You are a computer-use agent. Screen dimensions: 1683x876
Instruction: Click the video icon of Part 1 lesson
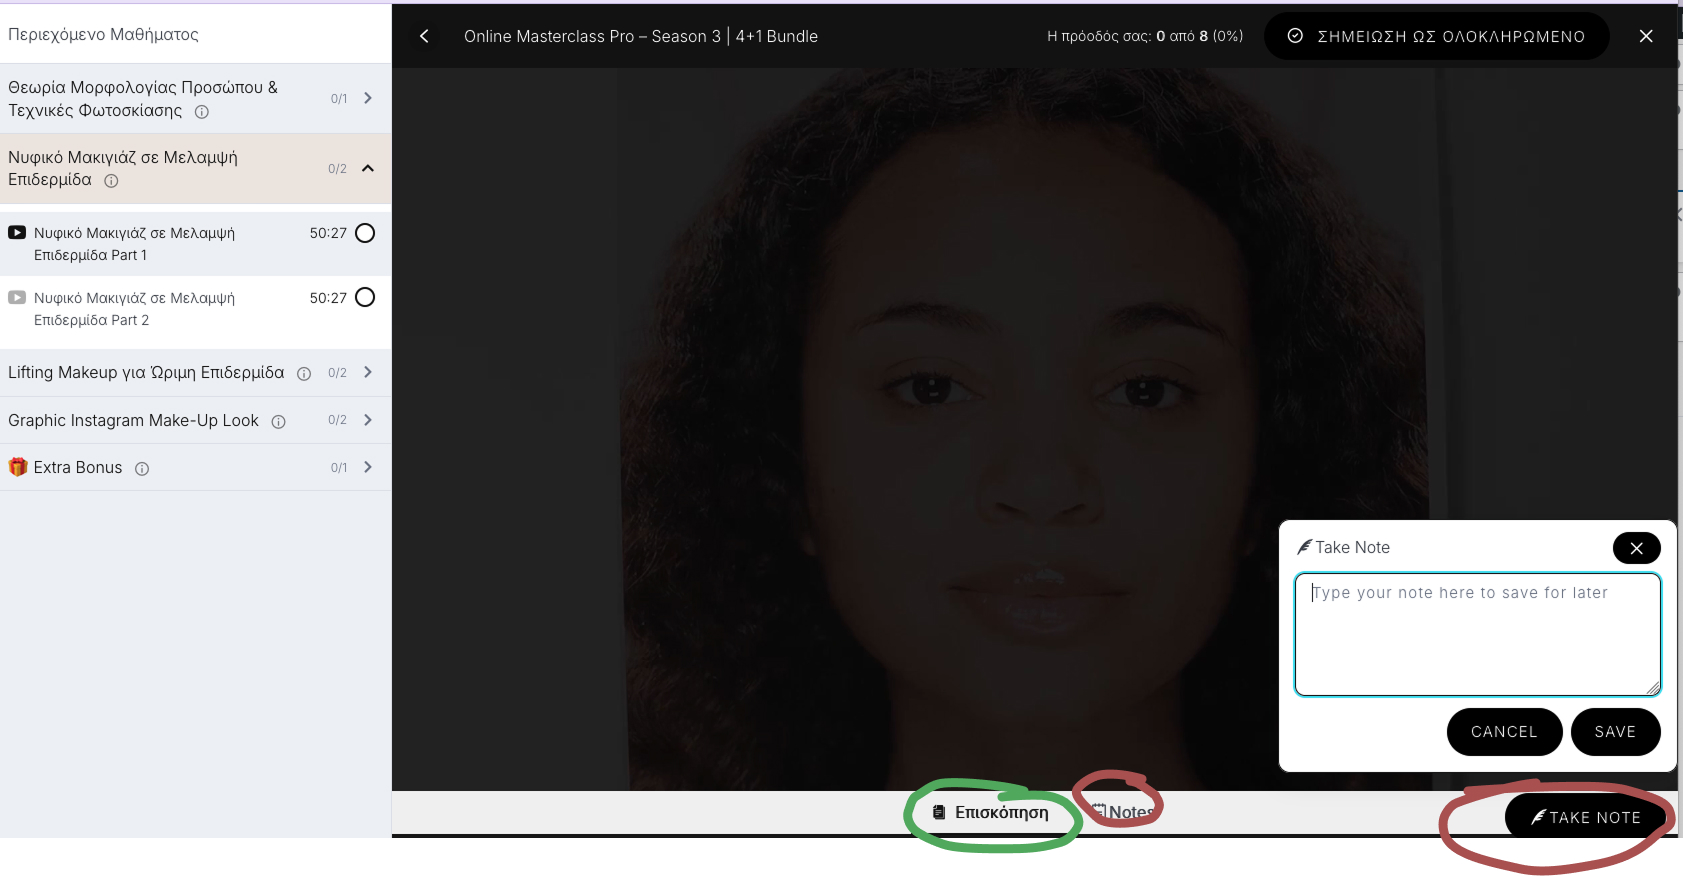pos(17,233)
